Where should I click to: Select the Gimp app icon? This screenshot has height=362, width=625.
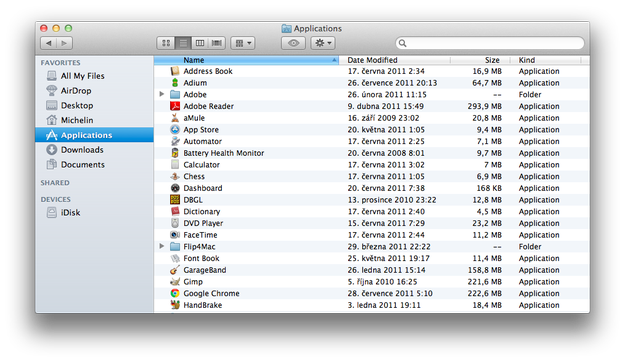[175, 281]
